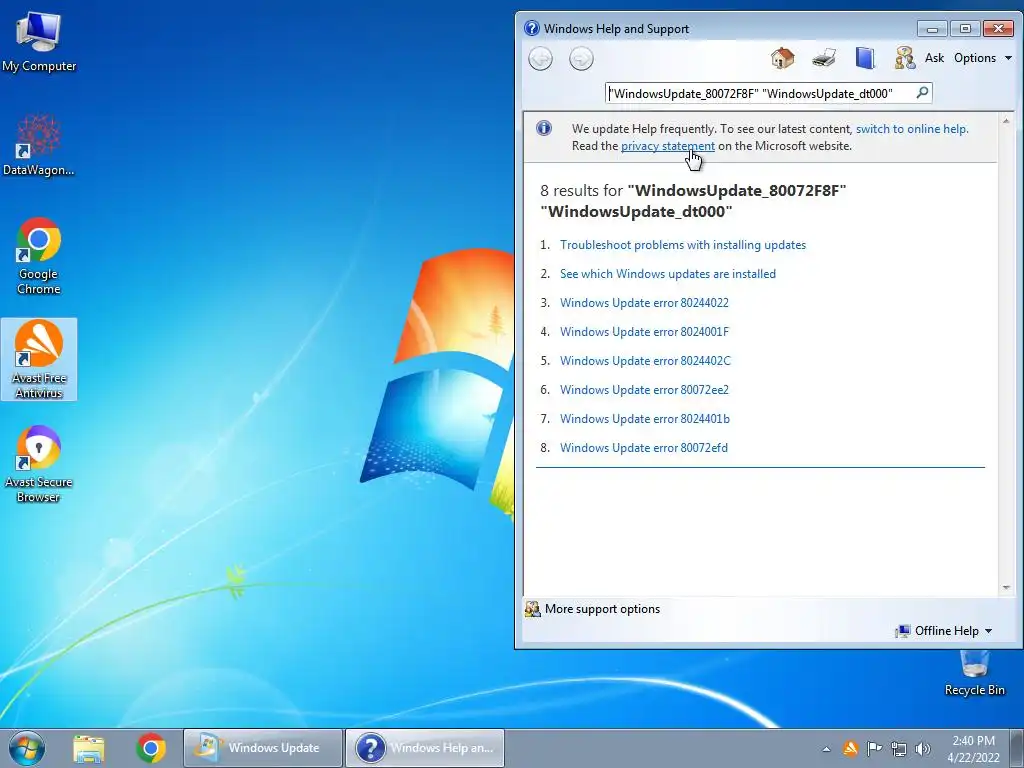Open the clock showing 2:40 PM

pos(973,748)
